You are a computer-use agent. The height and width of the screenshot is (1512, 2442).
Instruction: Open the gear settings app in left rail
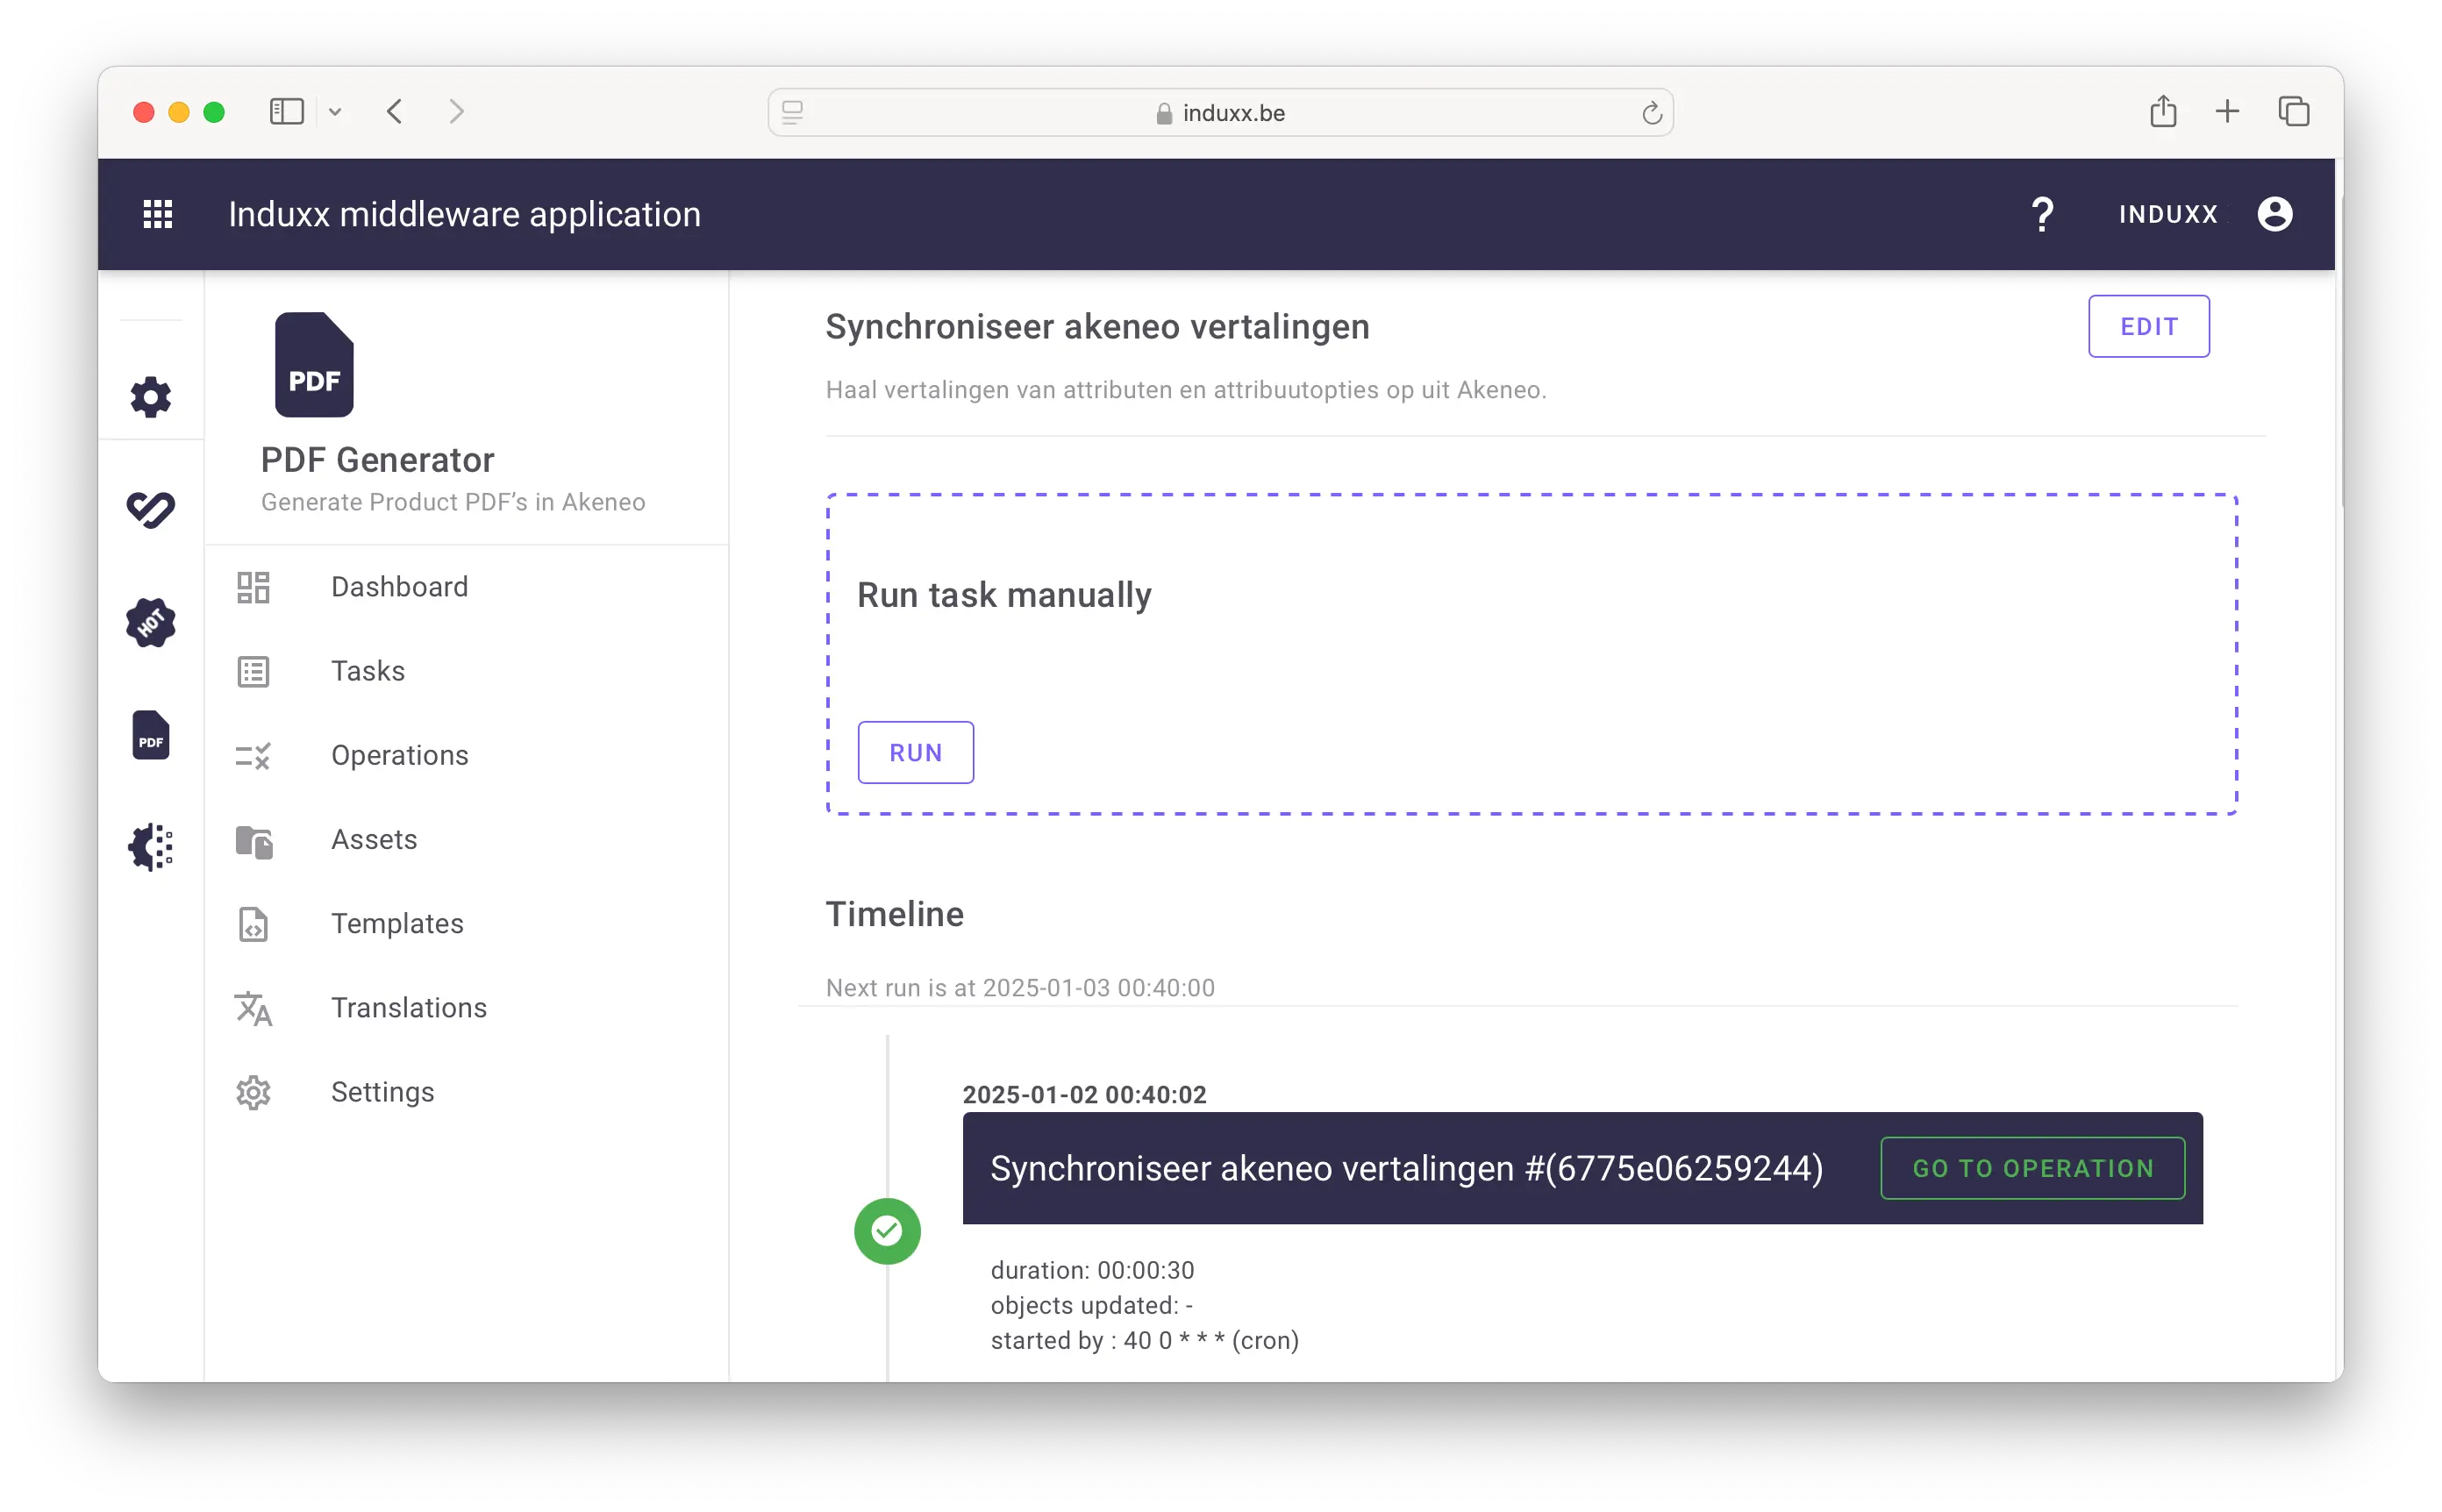151,397
